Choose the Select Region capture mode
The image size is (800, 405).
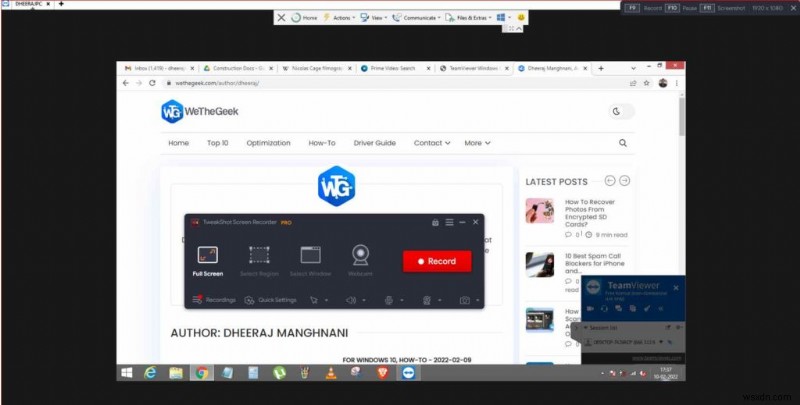[259, 259]
